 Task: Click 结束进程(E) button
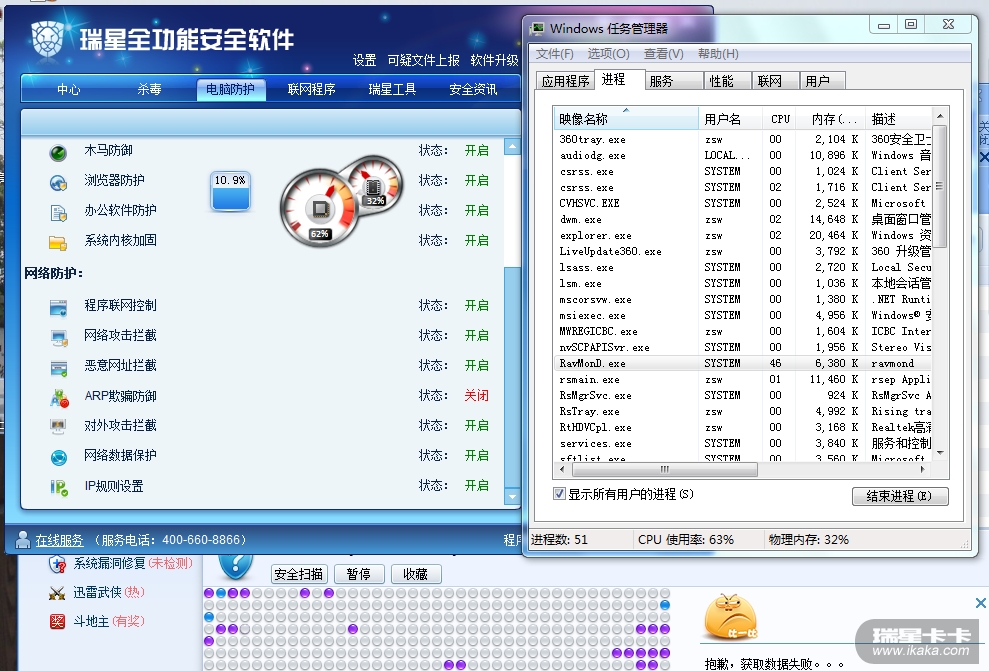(899, 496)
